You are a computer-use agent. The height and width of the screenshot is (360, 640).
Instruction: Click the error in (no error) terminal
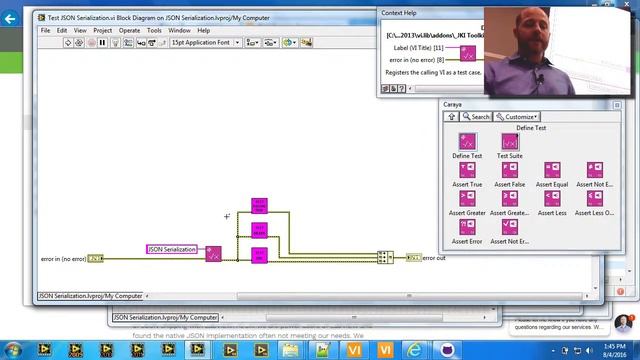[96, 258]
